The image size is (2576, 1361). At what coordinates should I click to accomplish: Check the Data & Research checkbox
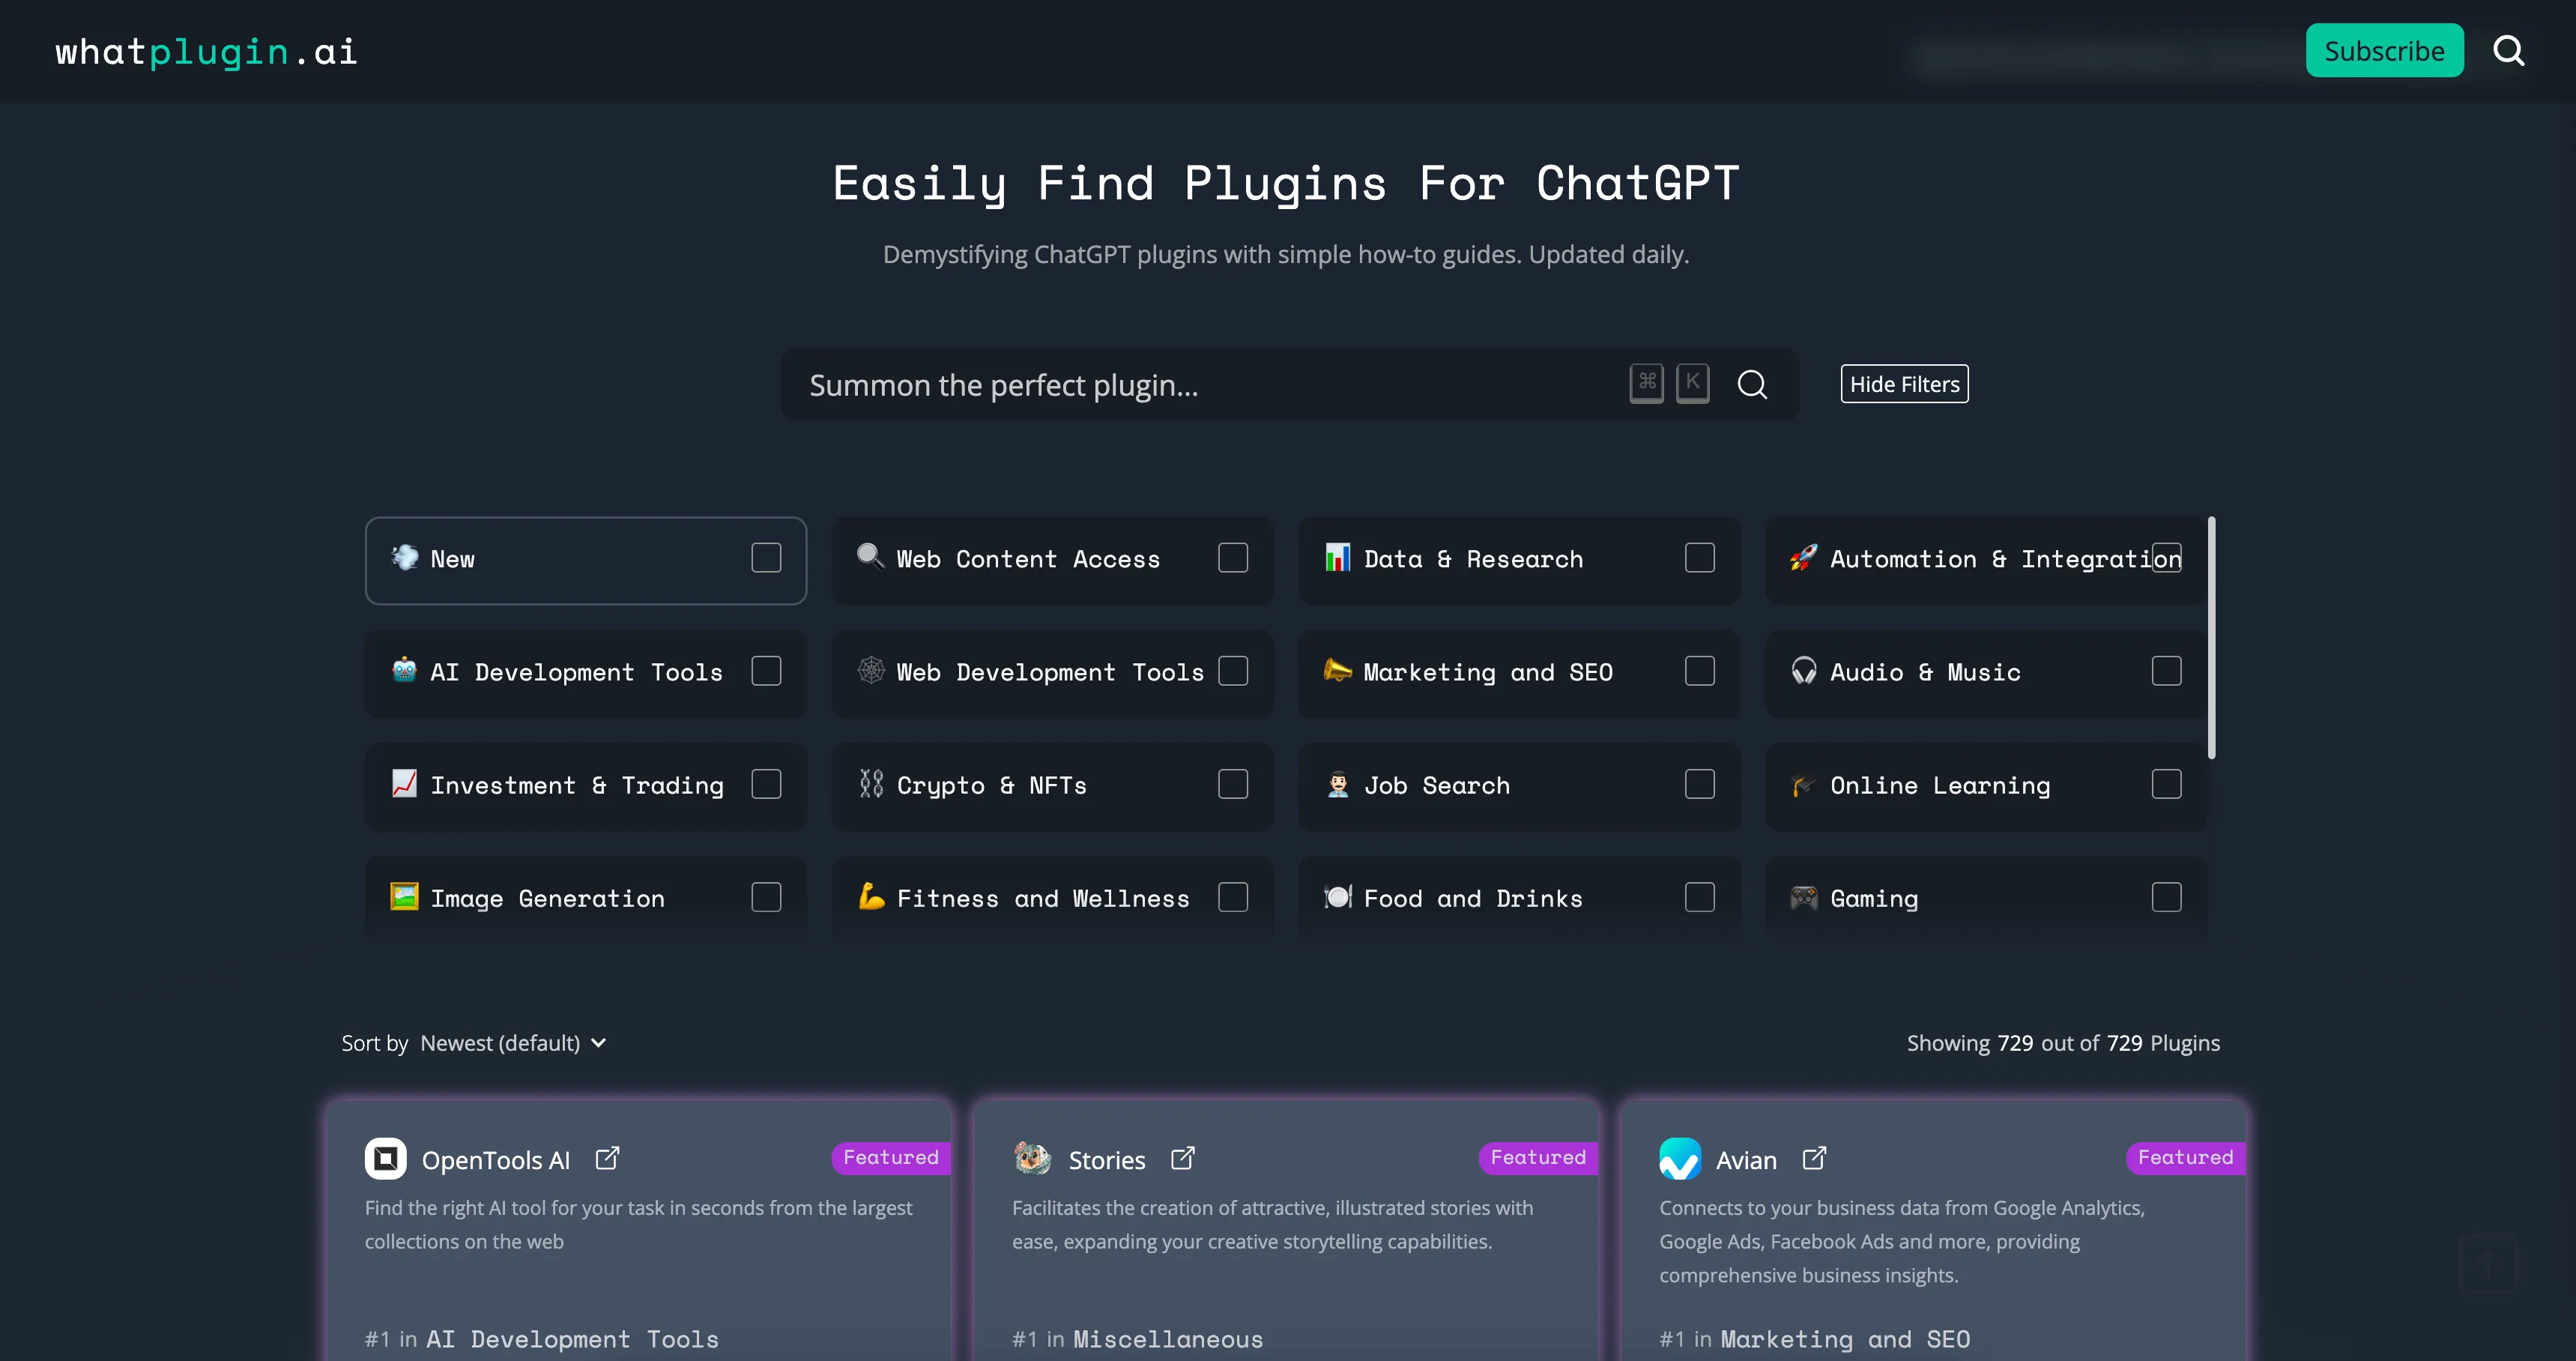click(x=1699, y=558)
